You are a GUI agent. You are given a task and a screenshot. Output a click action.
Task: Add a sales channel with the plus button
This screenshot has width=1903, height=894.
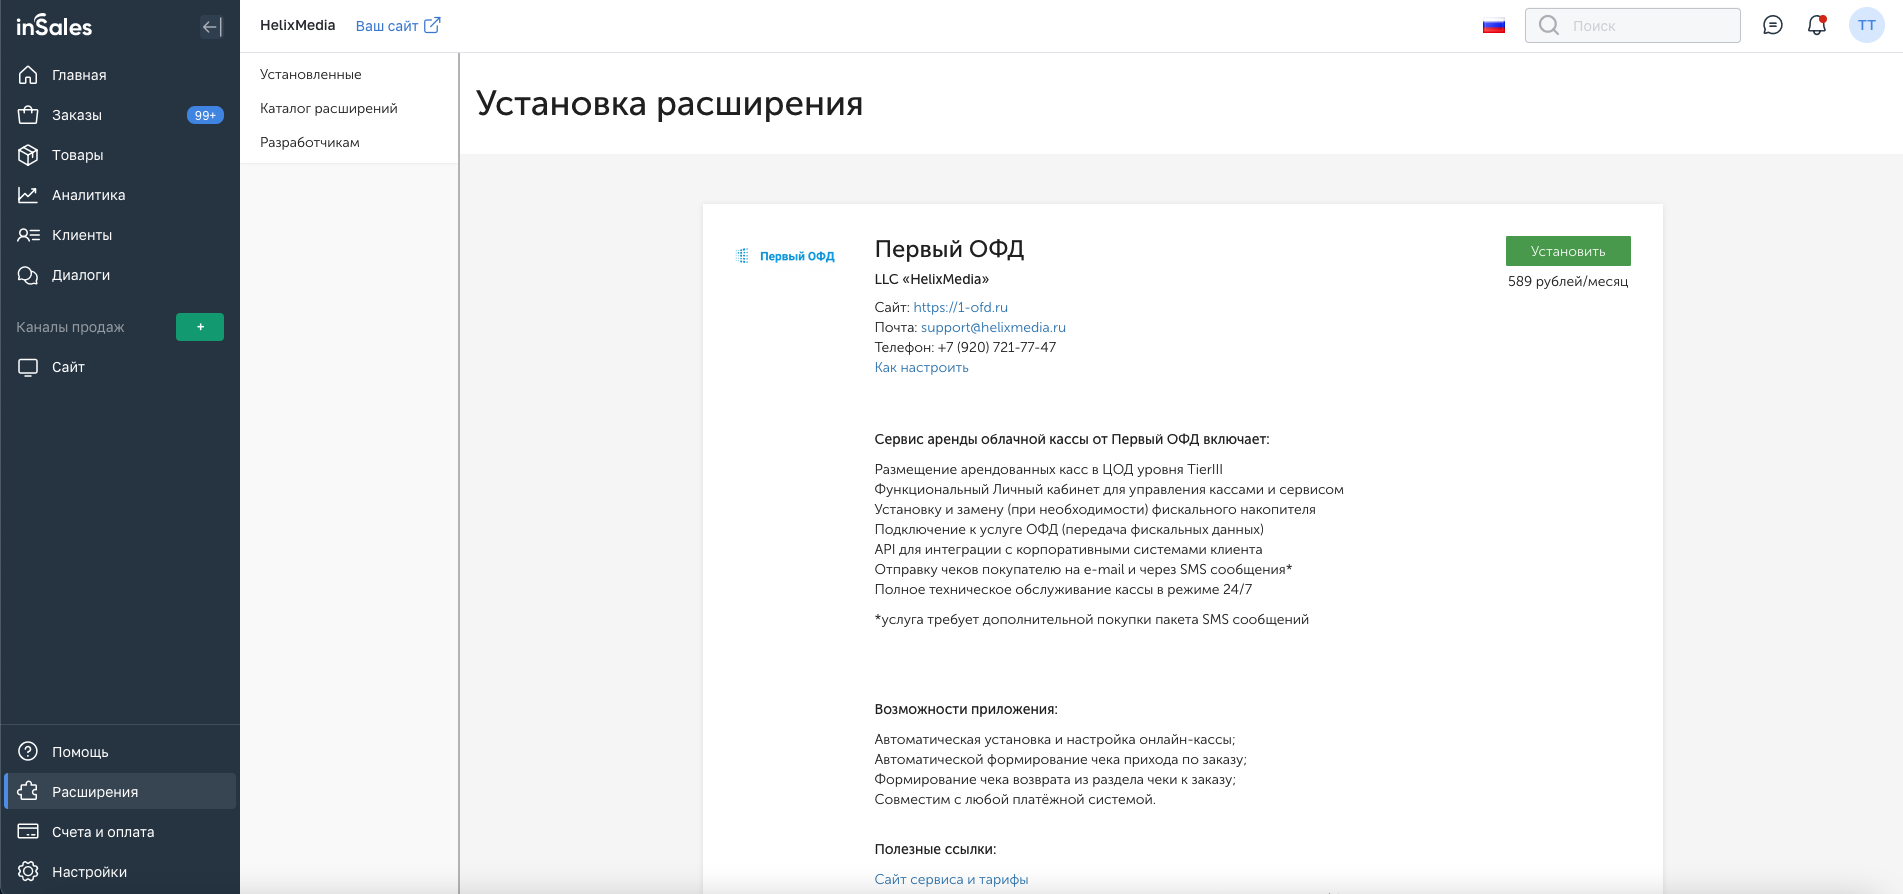200,327
